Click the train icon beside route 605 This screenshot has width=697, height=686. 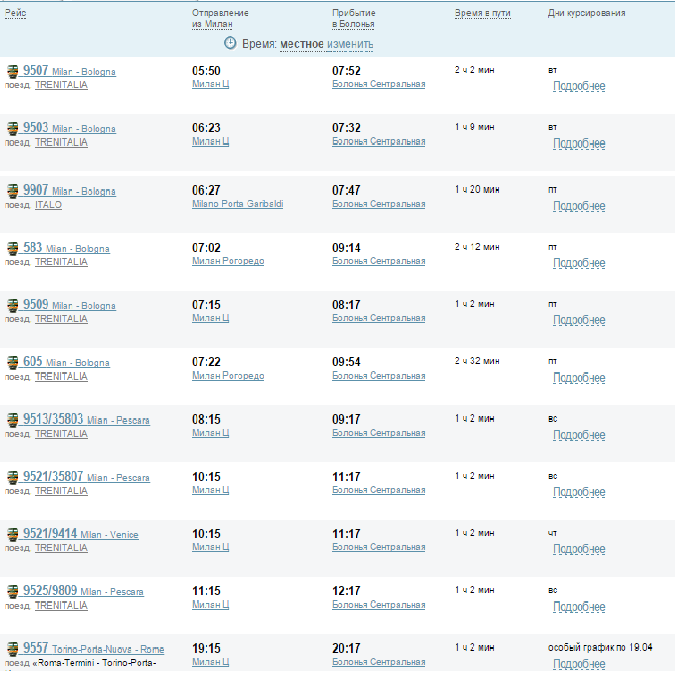[x=13, y=362]
